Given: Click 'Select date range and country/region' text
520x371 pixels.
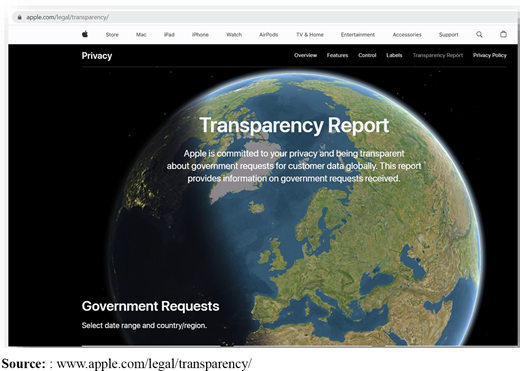Looking at the screenshot, I should [144, 325].
